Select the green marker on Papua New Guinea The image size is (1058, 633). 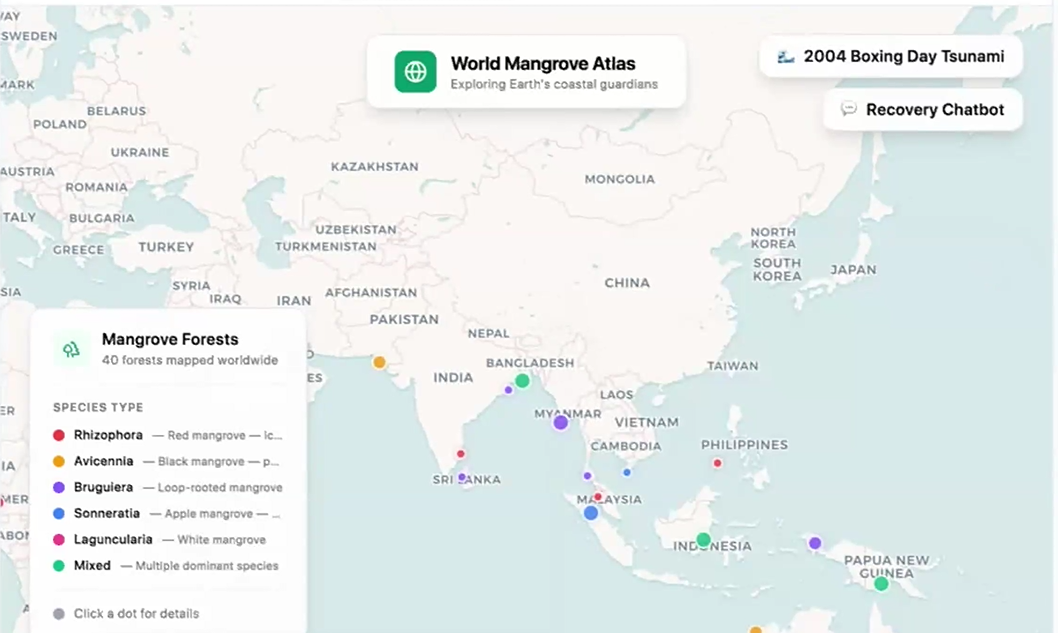point(881,584)
